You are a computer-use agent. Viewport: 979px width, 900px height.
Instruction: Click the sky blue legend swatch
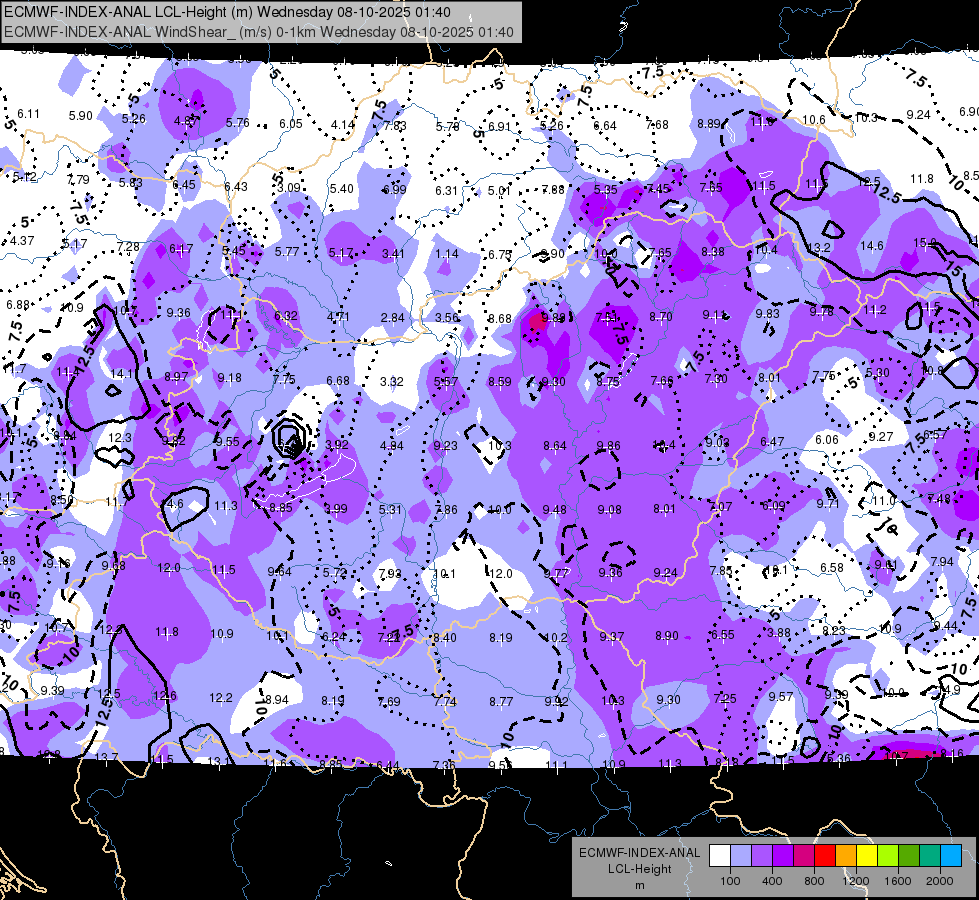point(950,855)
